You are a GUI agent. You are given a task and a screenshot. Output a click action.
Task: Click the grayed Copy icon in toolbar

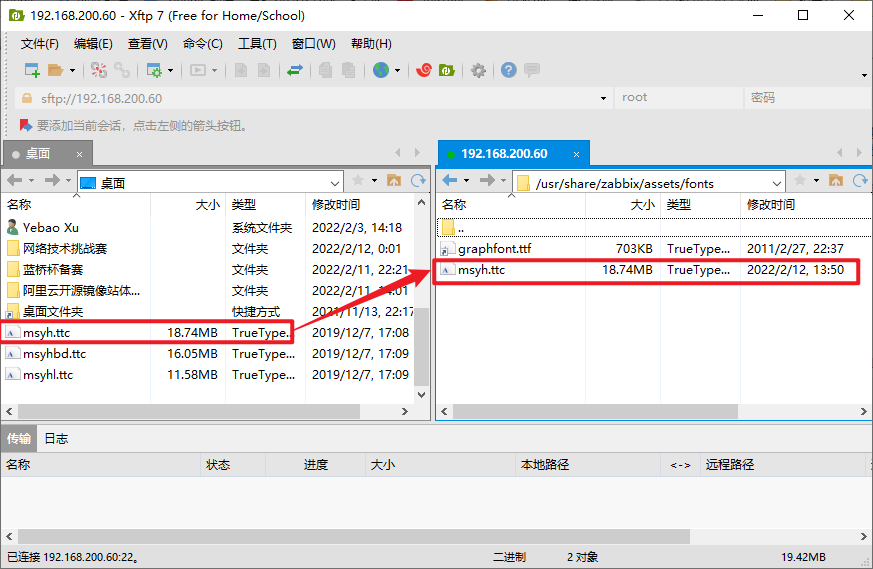coord(325,70)
